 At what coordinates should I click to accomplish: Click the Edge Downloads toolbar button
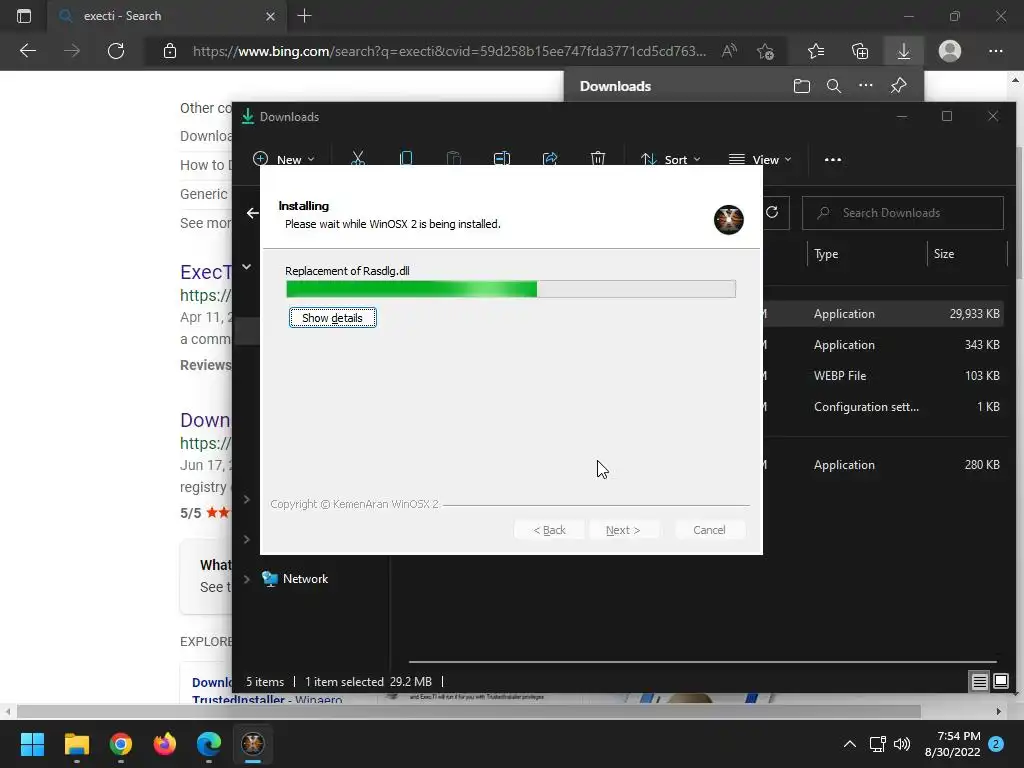click(x=904, y=51)
